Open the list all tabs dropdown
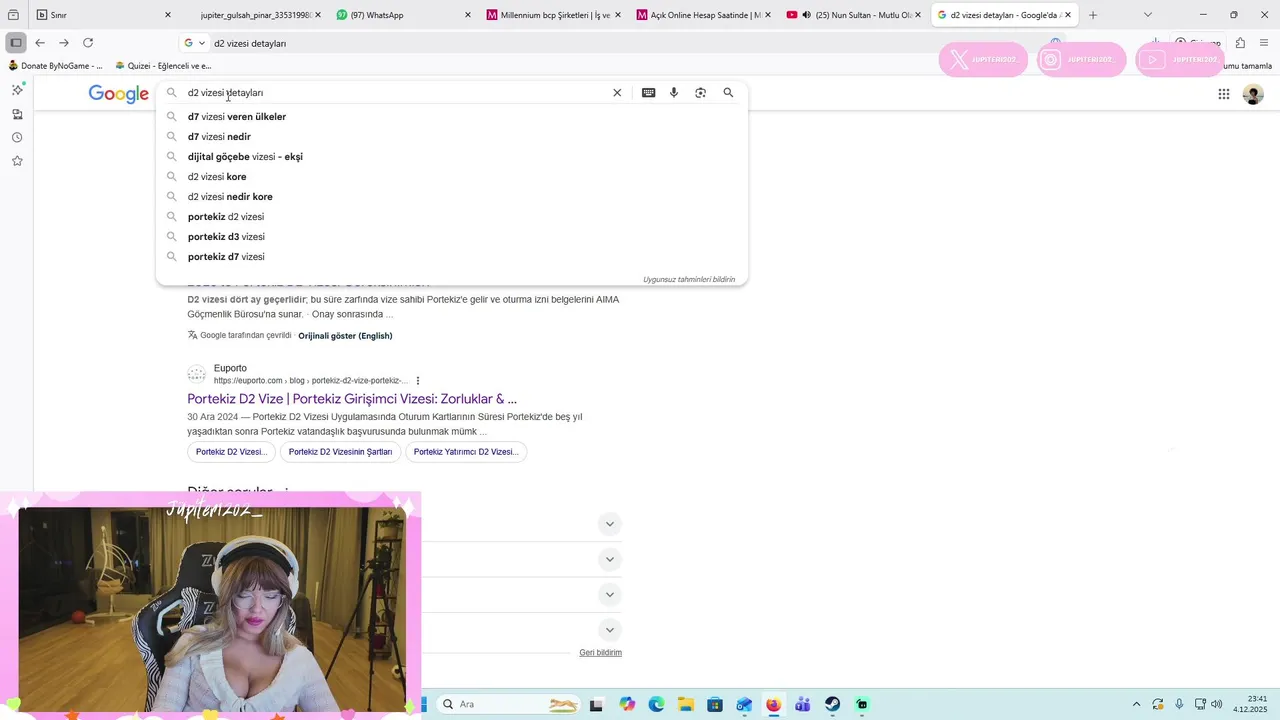 1147,15
